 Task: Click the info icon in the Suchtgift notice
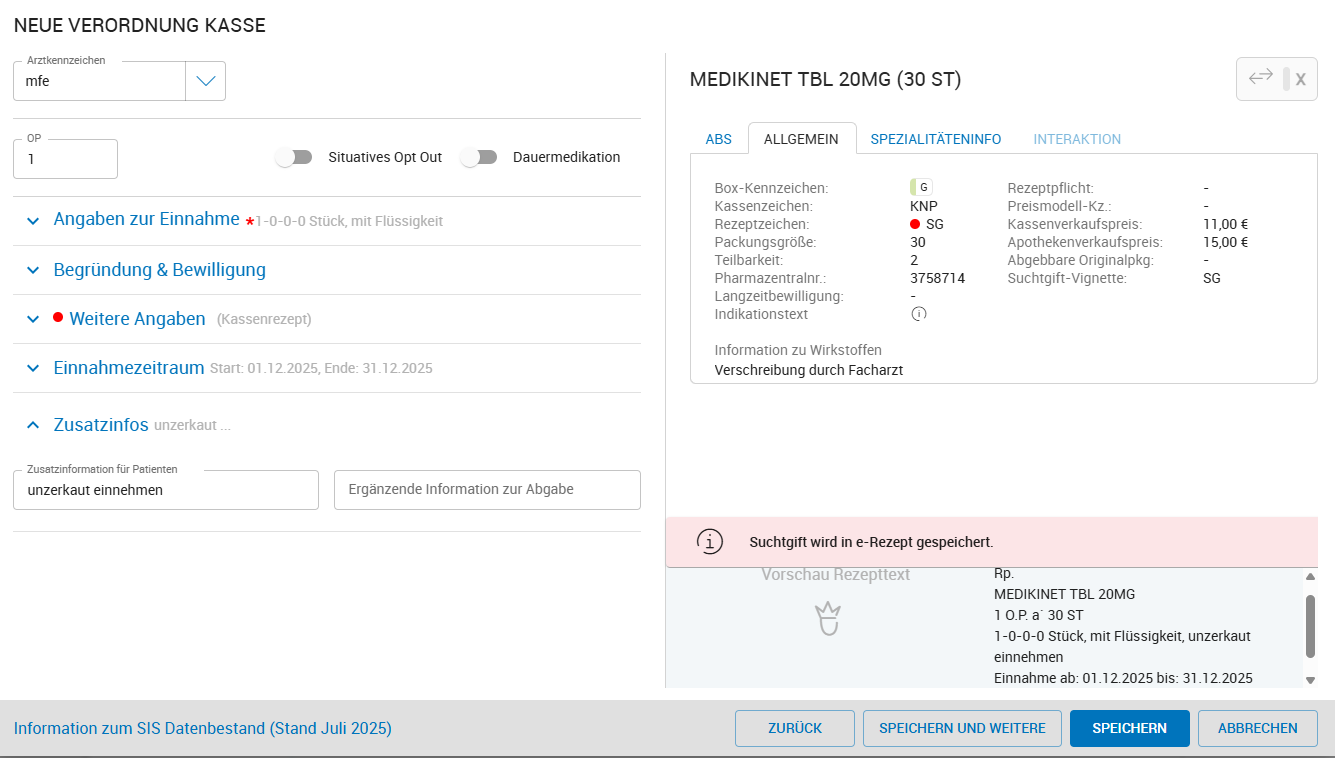click(709, 542)
